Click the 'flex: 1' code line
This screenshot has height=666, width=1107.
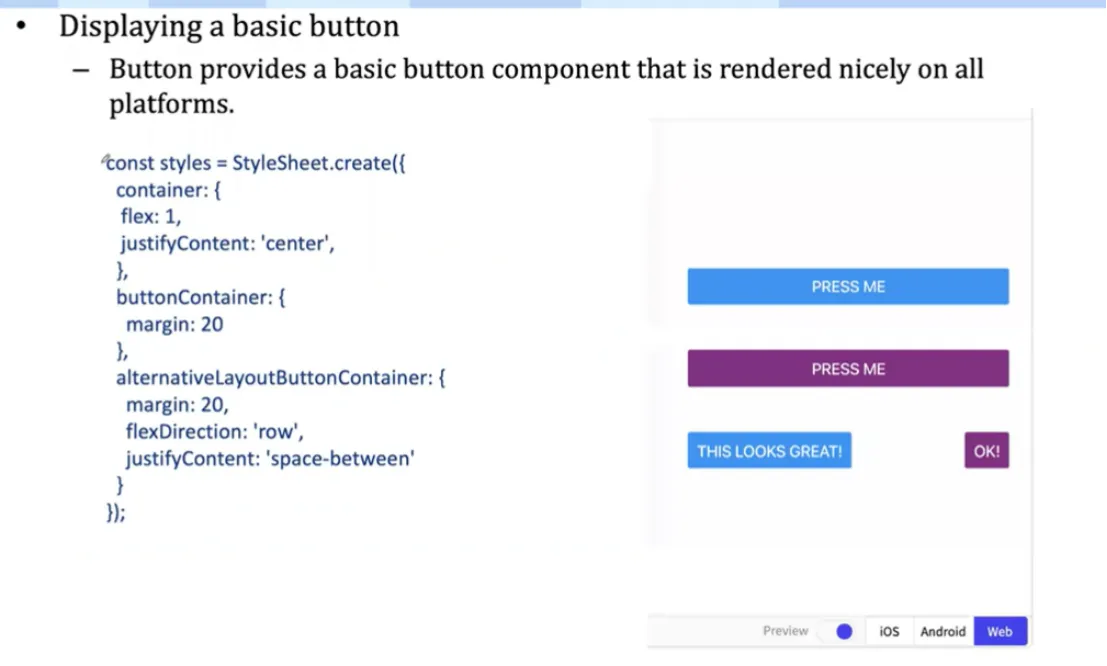(x=150, y=217)
